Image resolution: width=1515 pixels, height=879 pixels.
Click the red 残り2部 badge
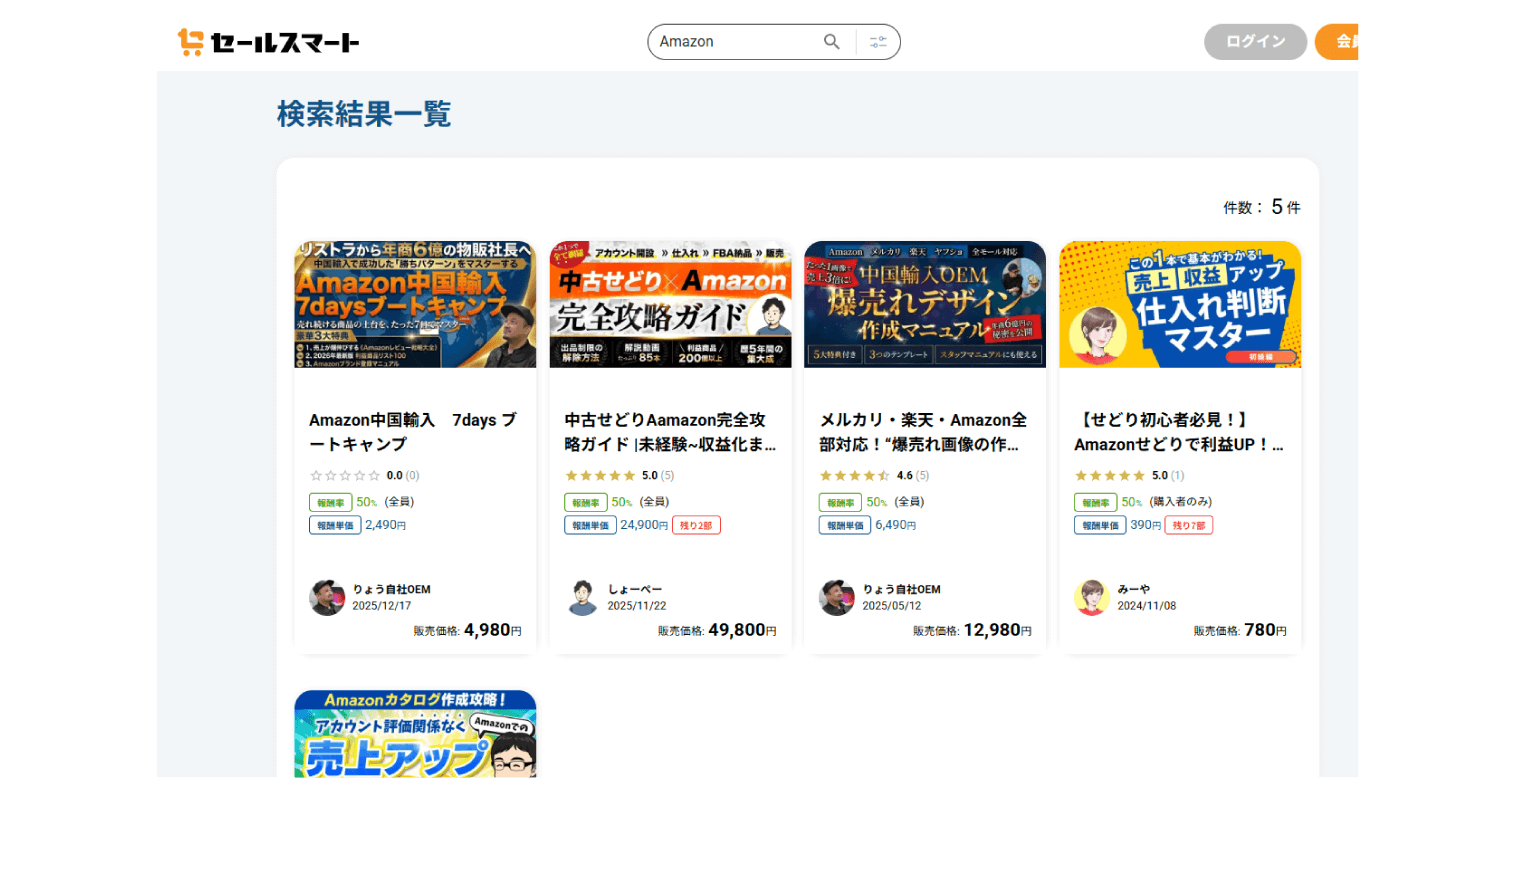[x=695, y=524]
